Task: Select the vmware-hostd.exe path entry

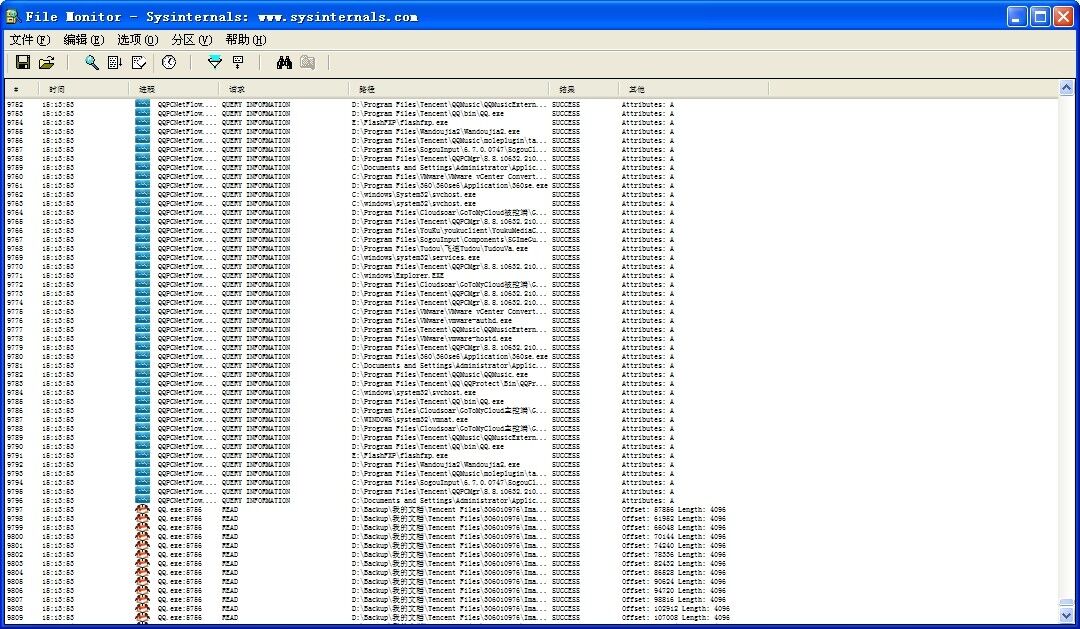Action: 431,338
